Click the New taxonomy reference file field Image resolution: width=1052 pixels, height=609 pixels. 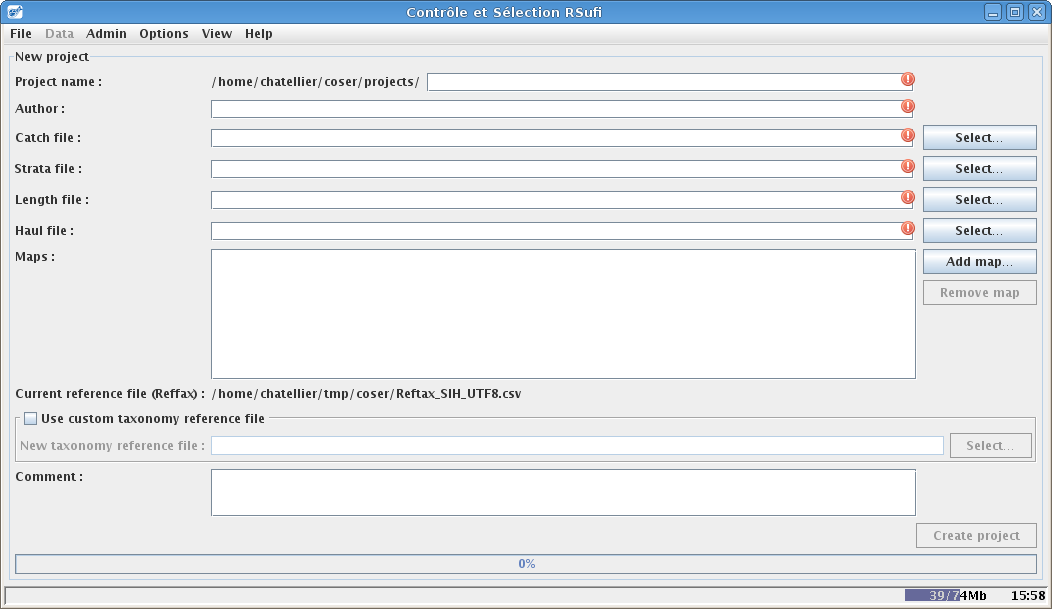point(577,445)
